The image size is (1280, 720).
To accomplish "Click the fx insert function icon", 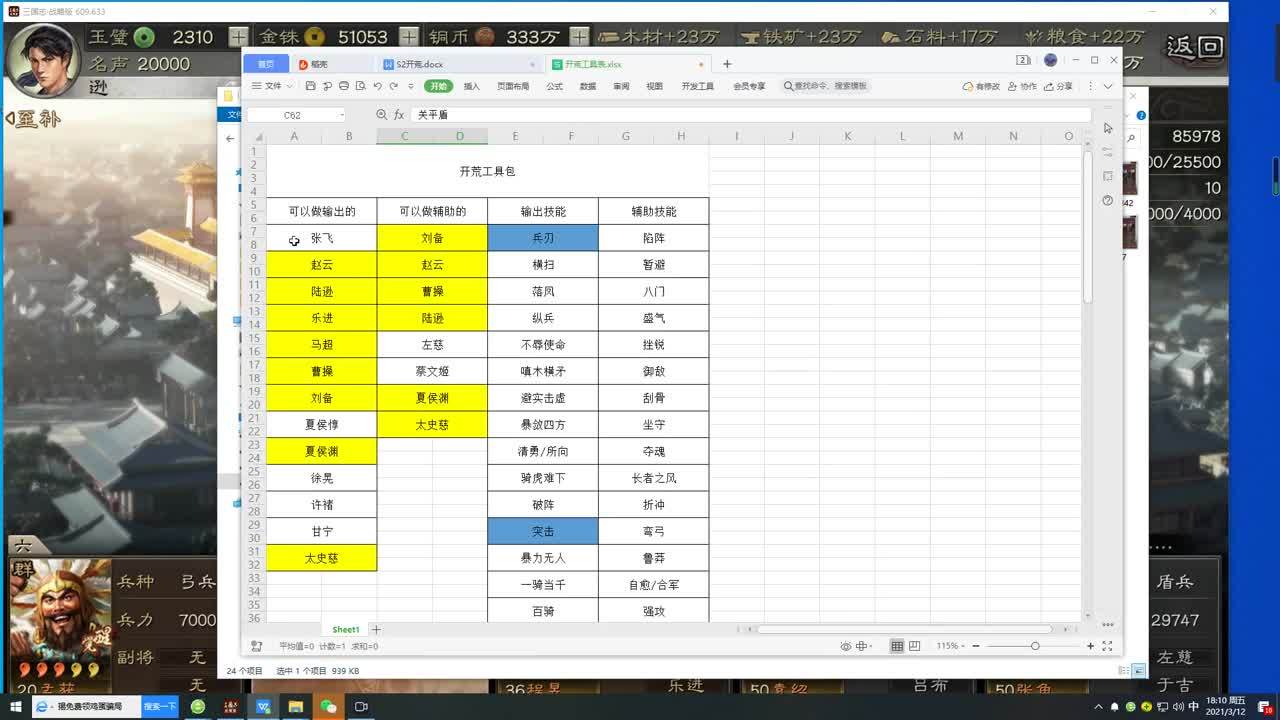I will click(399, 115).
